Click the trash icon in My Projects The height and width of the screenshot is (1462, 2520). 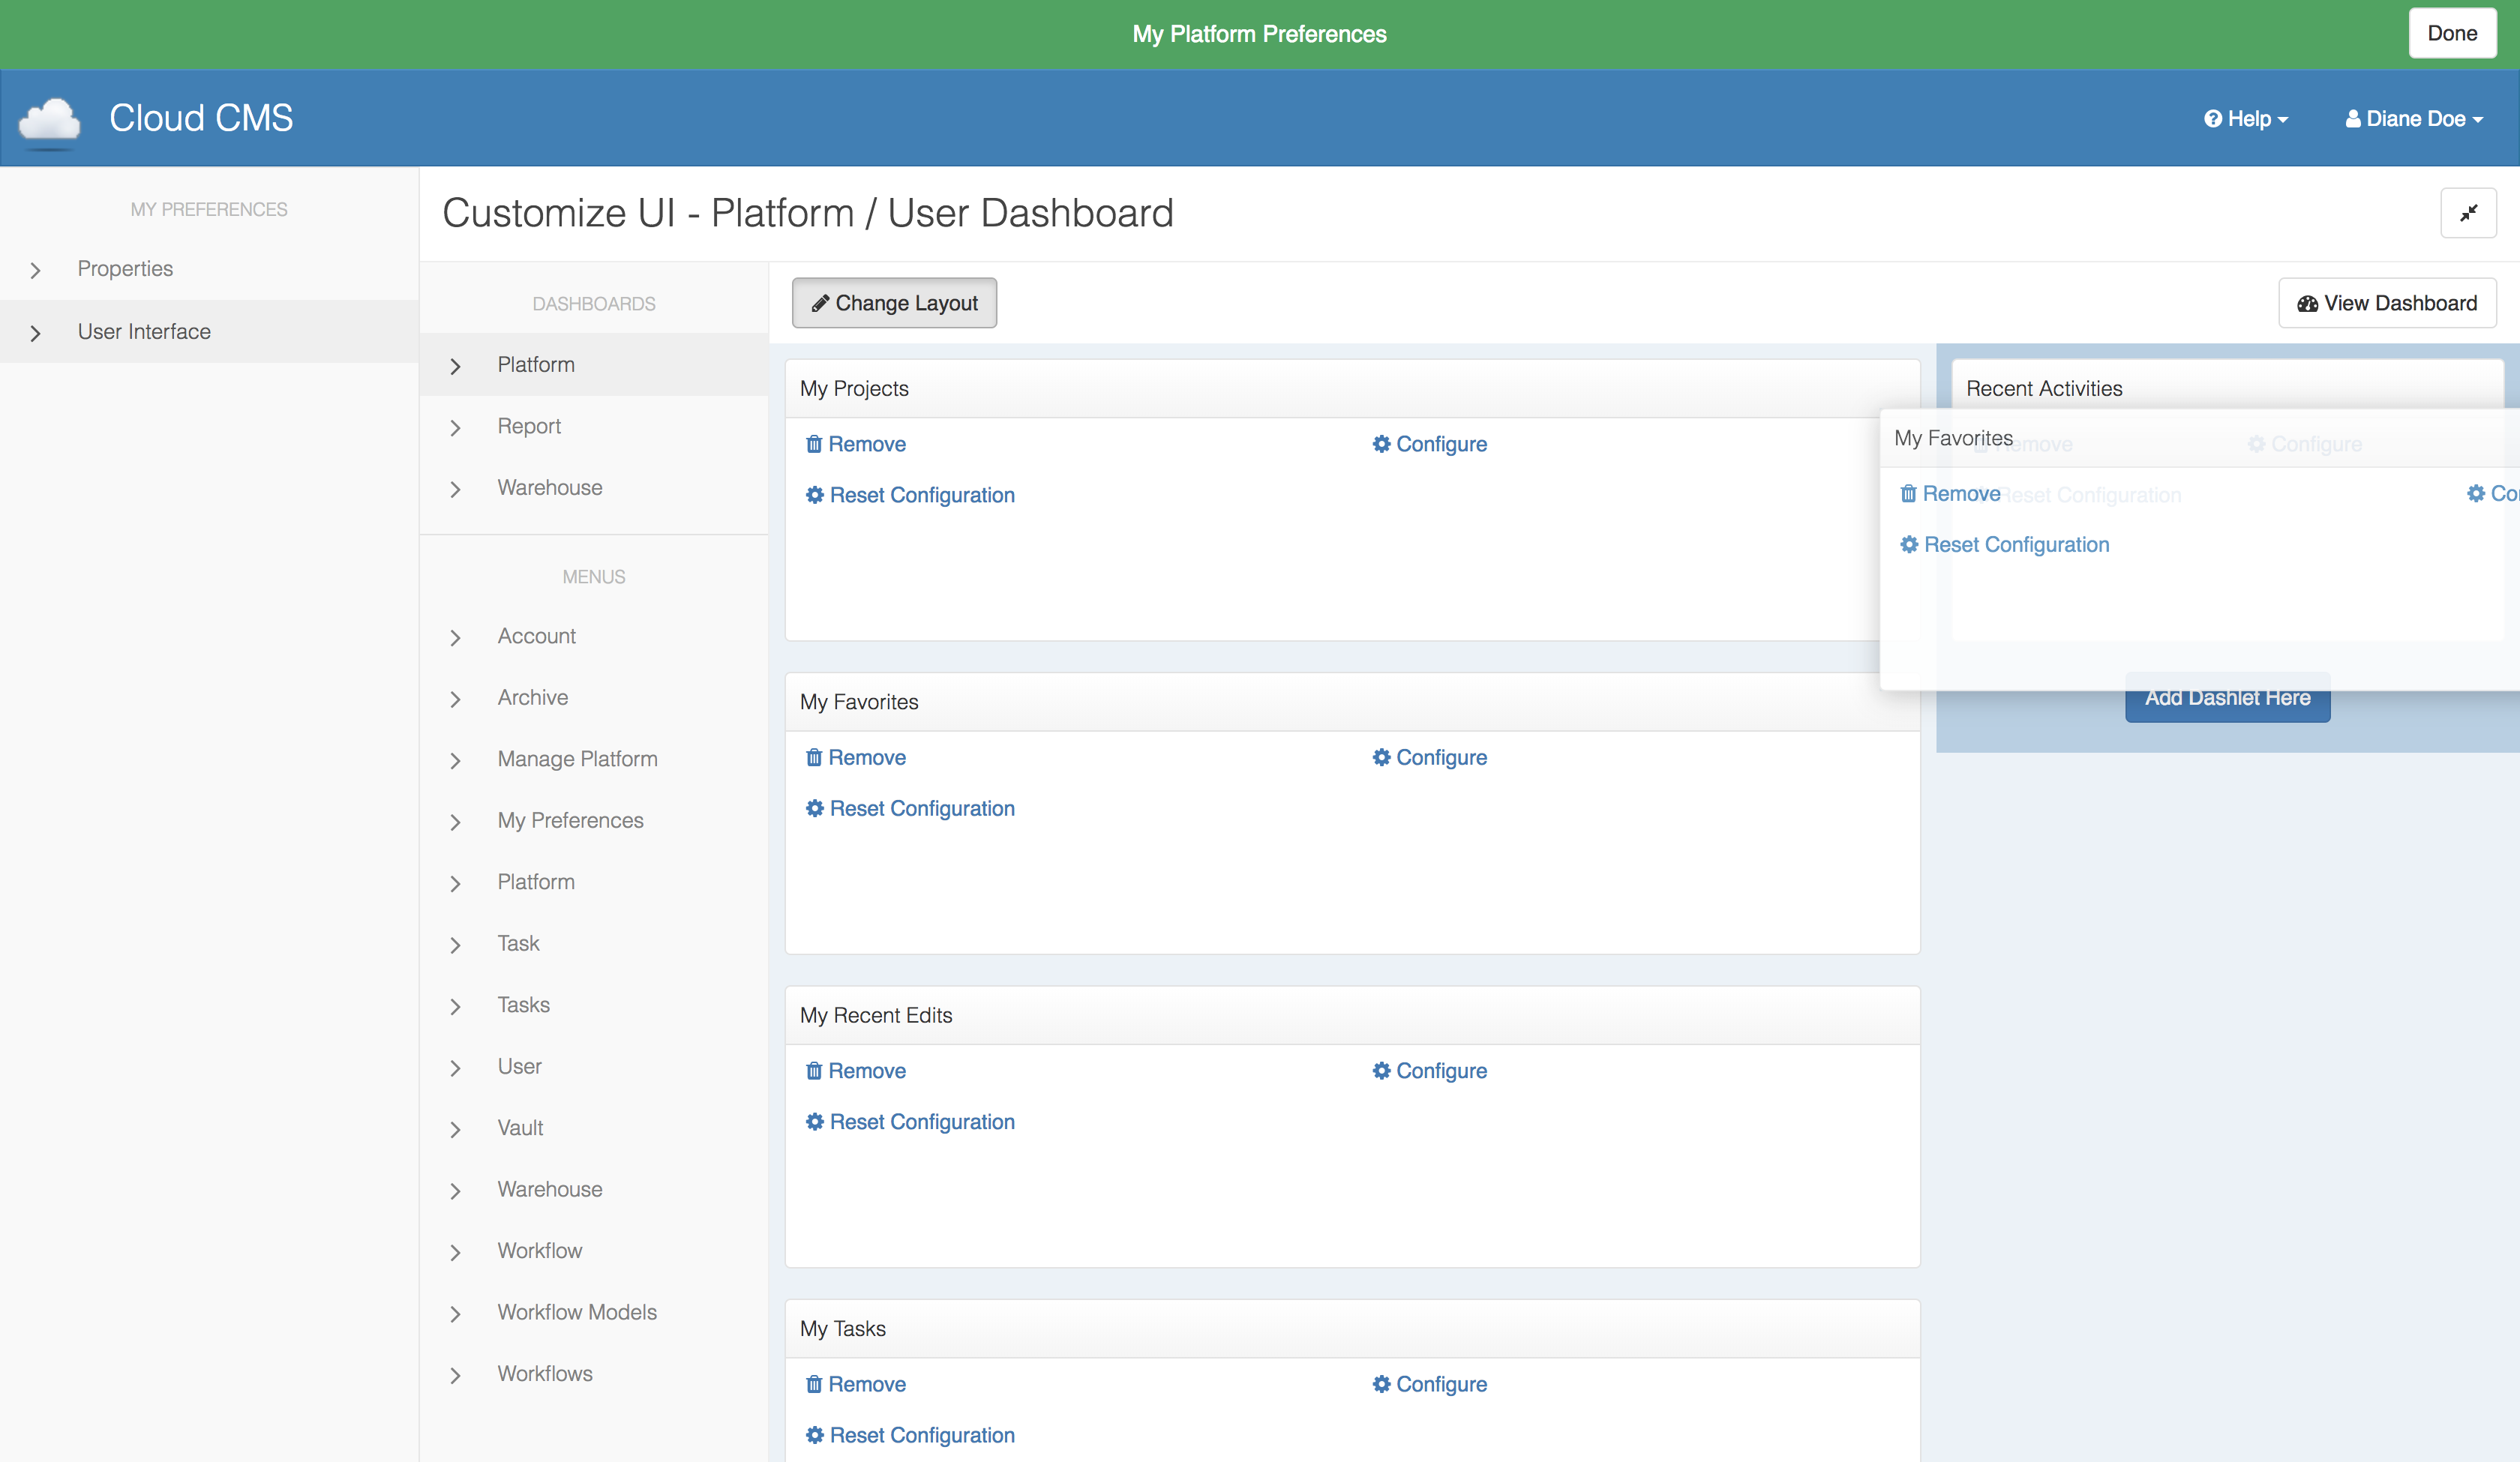[x=814, y=444]
